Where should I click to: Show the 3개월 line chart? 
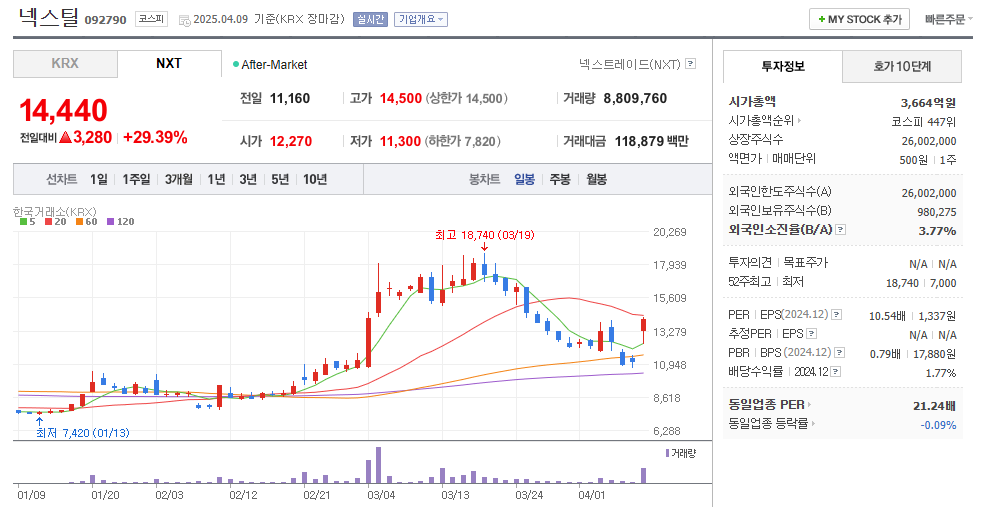click(179, 180)
